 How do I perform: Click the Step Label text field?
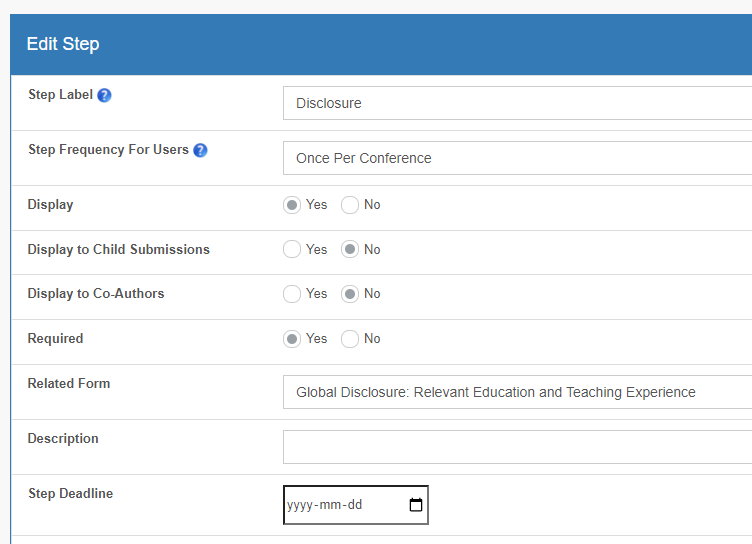517,103
